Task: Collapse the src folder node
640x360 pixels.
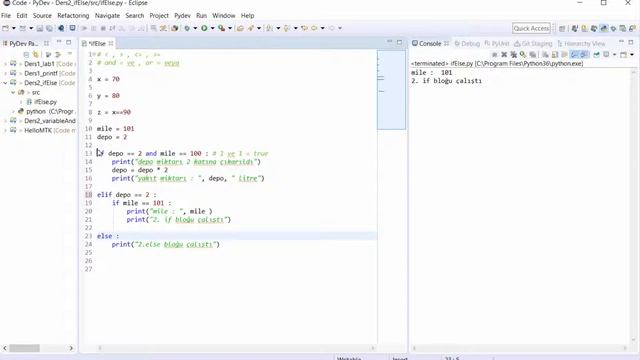Action: tap(13, 92)
